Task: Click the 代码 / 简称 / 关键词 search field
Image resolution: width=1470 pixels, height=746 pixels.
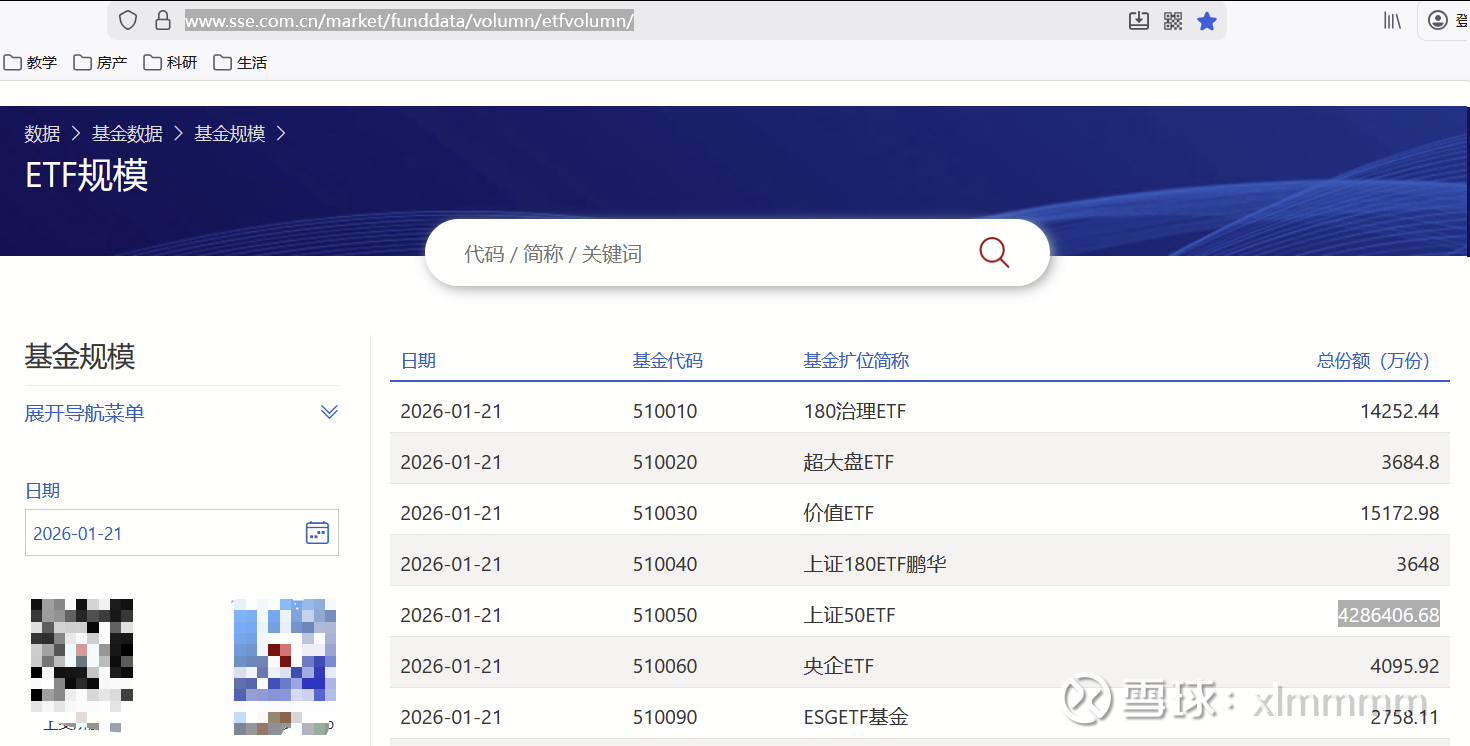Action: tap(700, 254)
